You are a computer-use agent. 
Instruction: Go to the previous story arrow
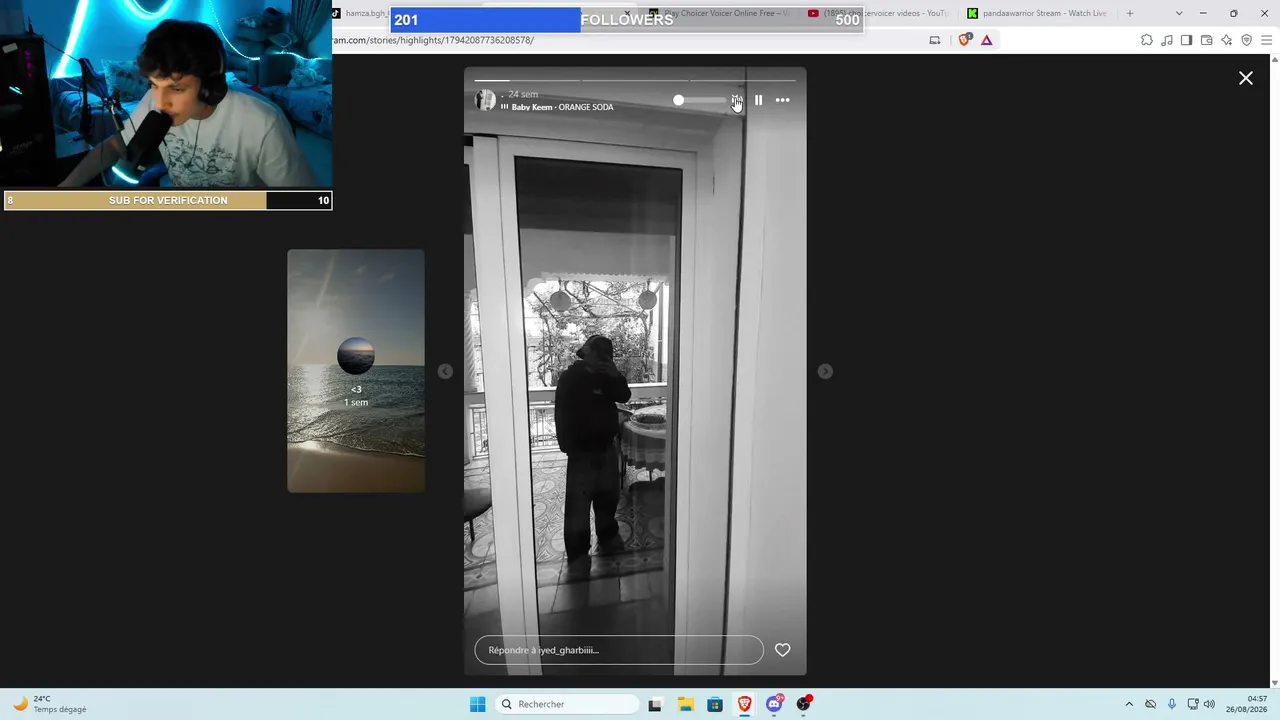[445, 371]
